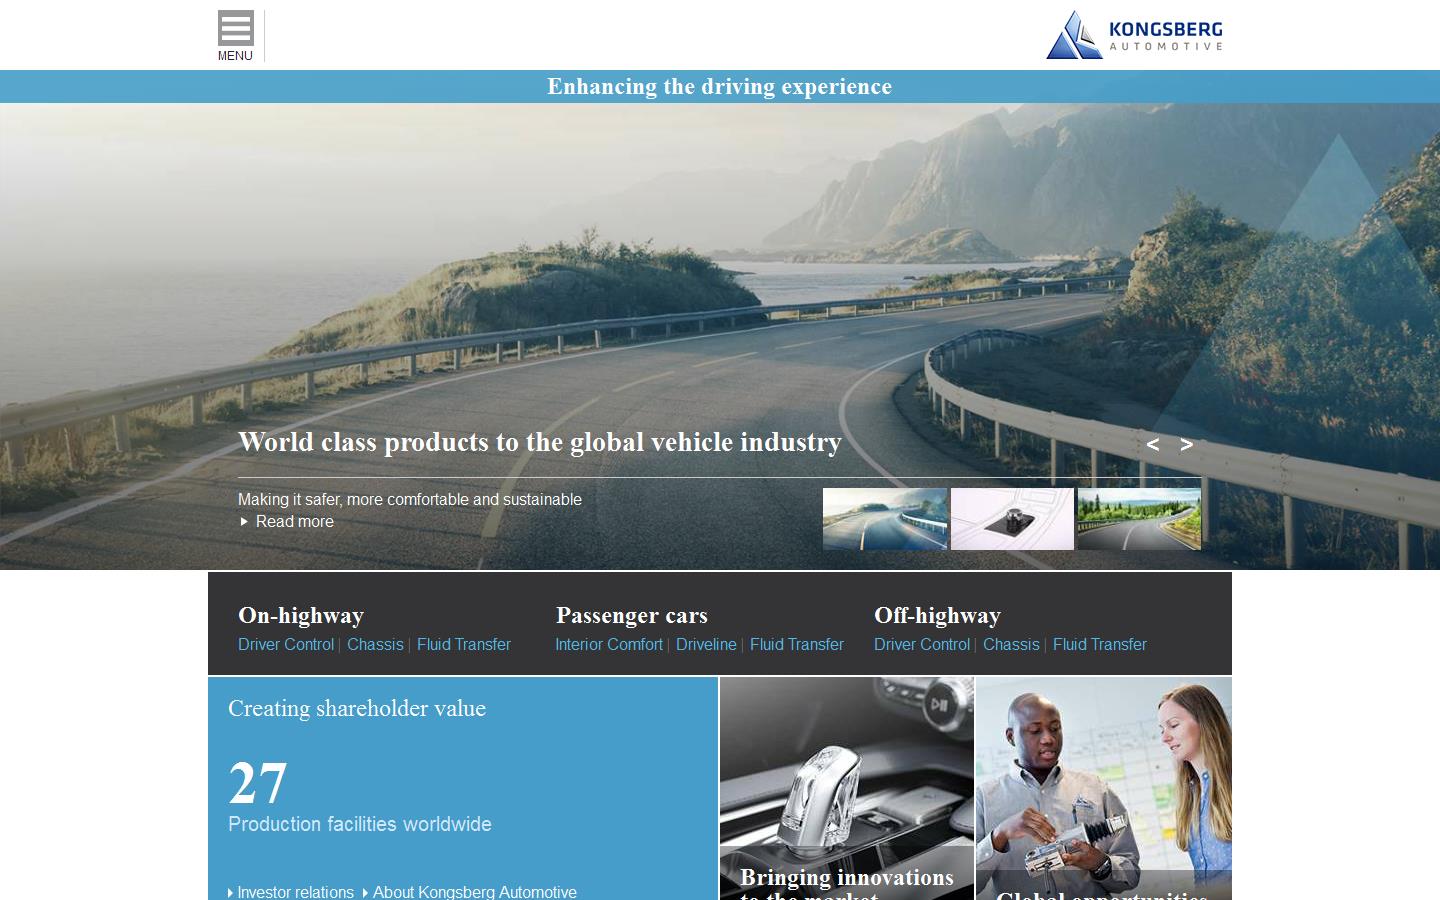Screen dimensions: 1440x900
Task: Open Chassis under Off-highway
Action: [x=1011, y=644]
